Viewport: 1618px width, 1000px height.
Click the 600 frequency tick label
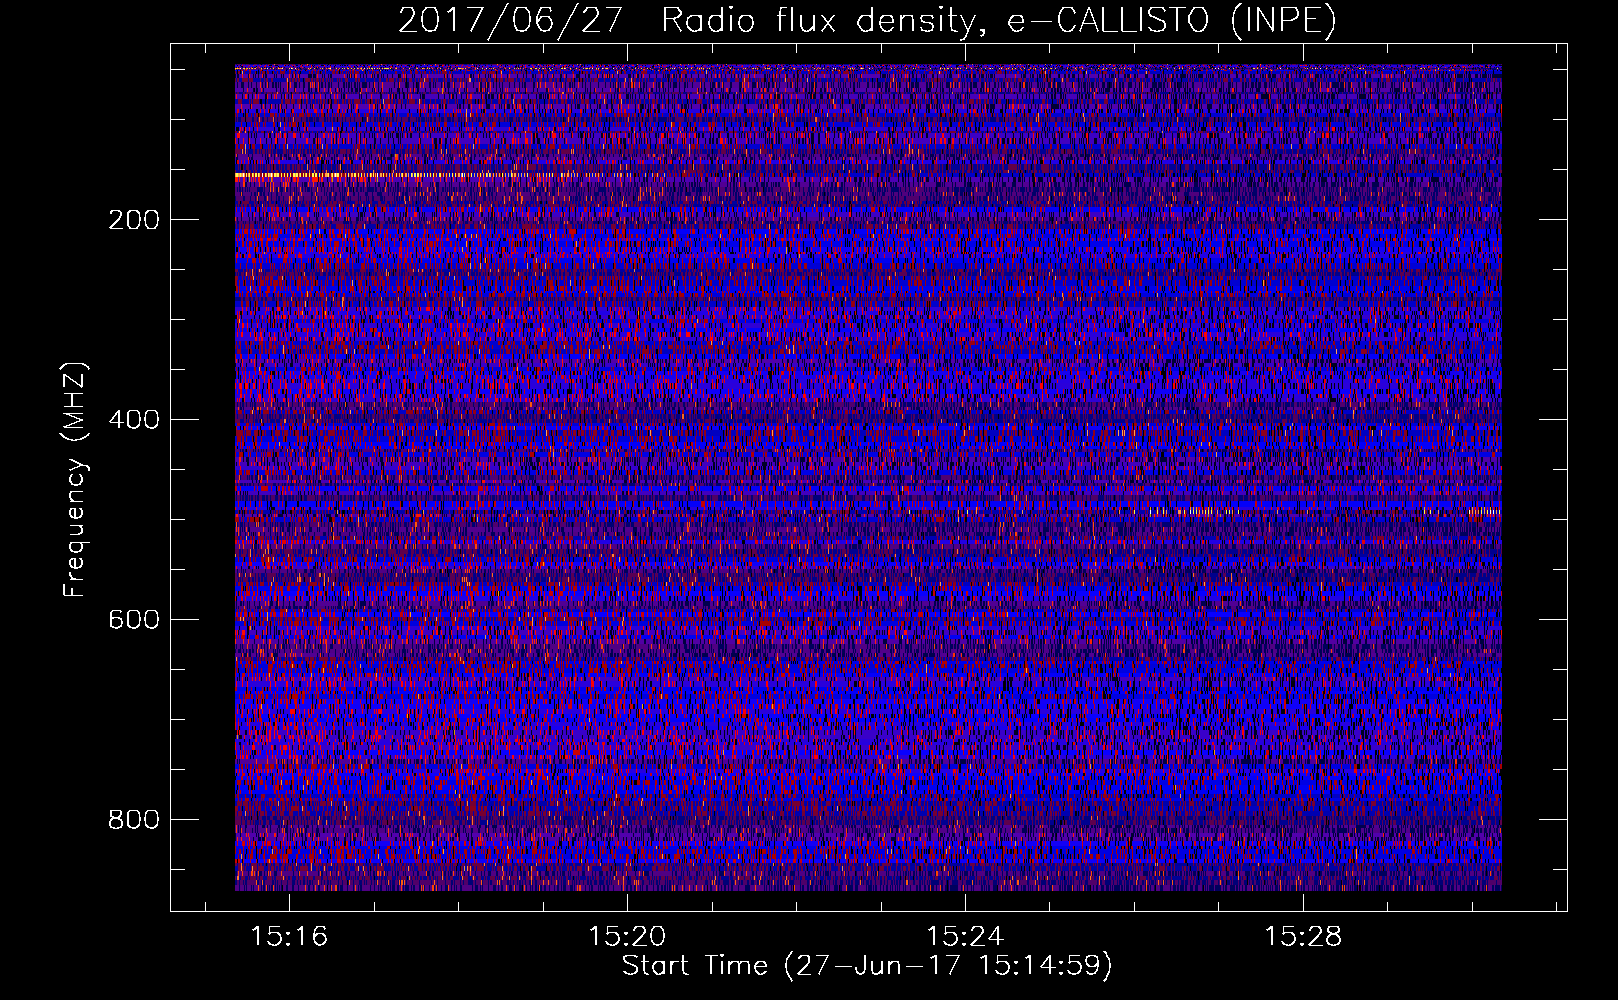click(134, 620)
